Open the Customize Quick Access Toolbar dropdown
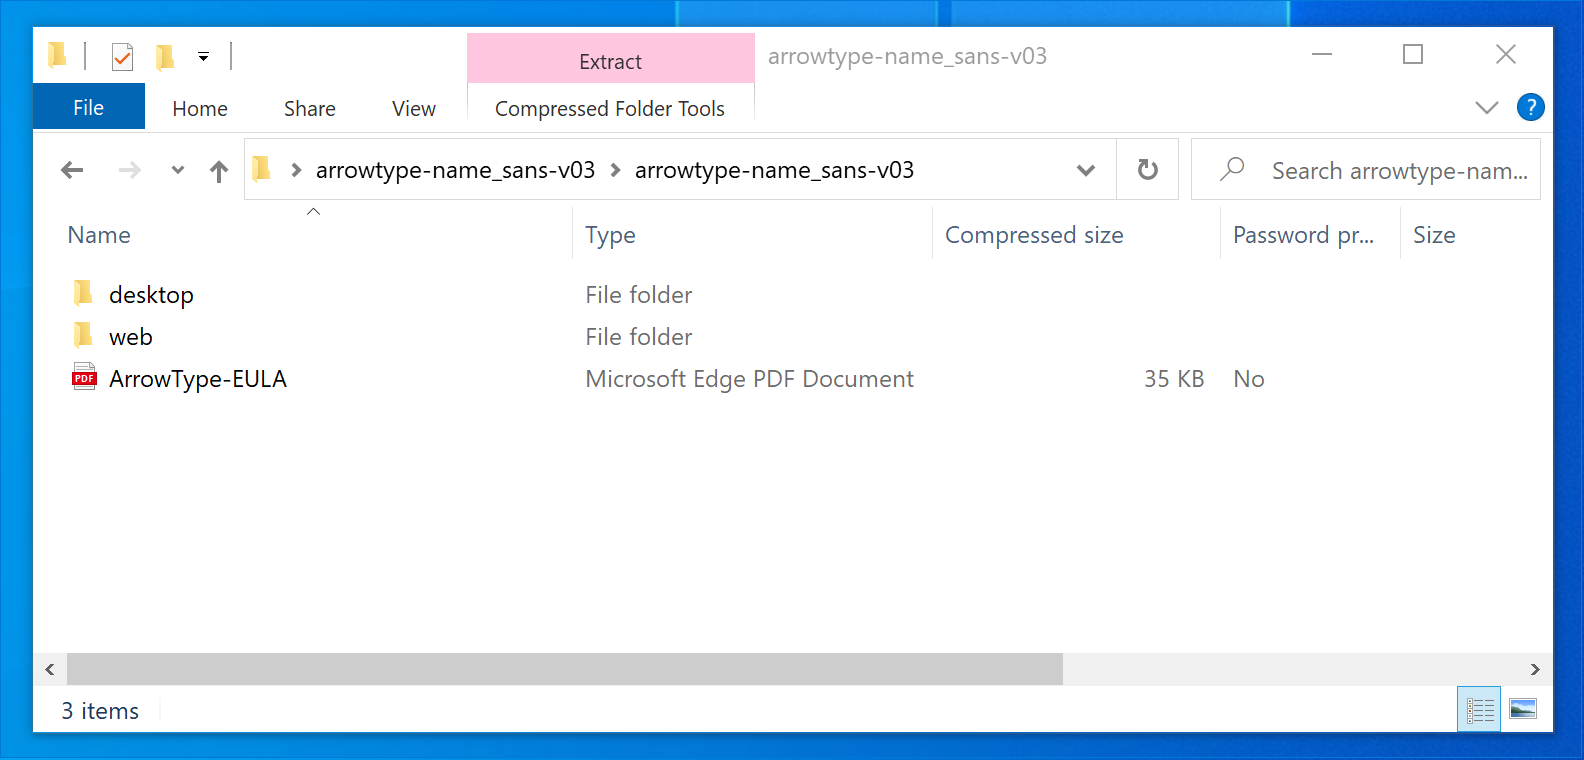This screenshot has width=1584, height=760. pos(203,57)
